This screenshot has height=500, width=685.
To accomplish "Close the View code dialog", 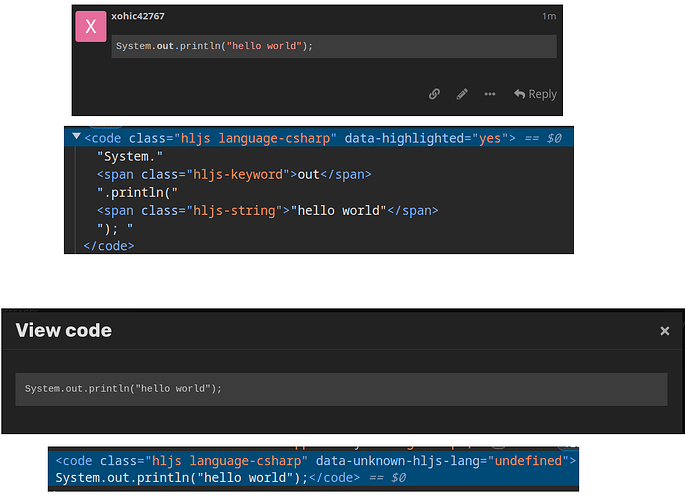I will [665, 331].
